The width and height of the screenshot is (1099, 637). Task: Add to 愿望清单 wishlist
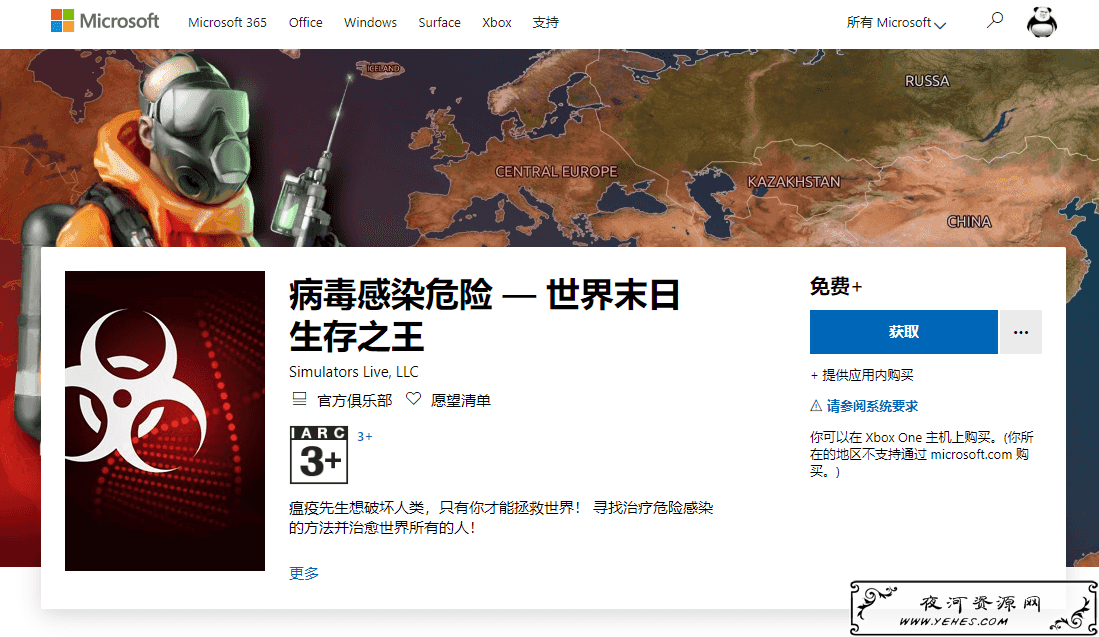click(x=460, y=400)
